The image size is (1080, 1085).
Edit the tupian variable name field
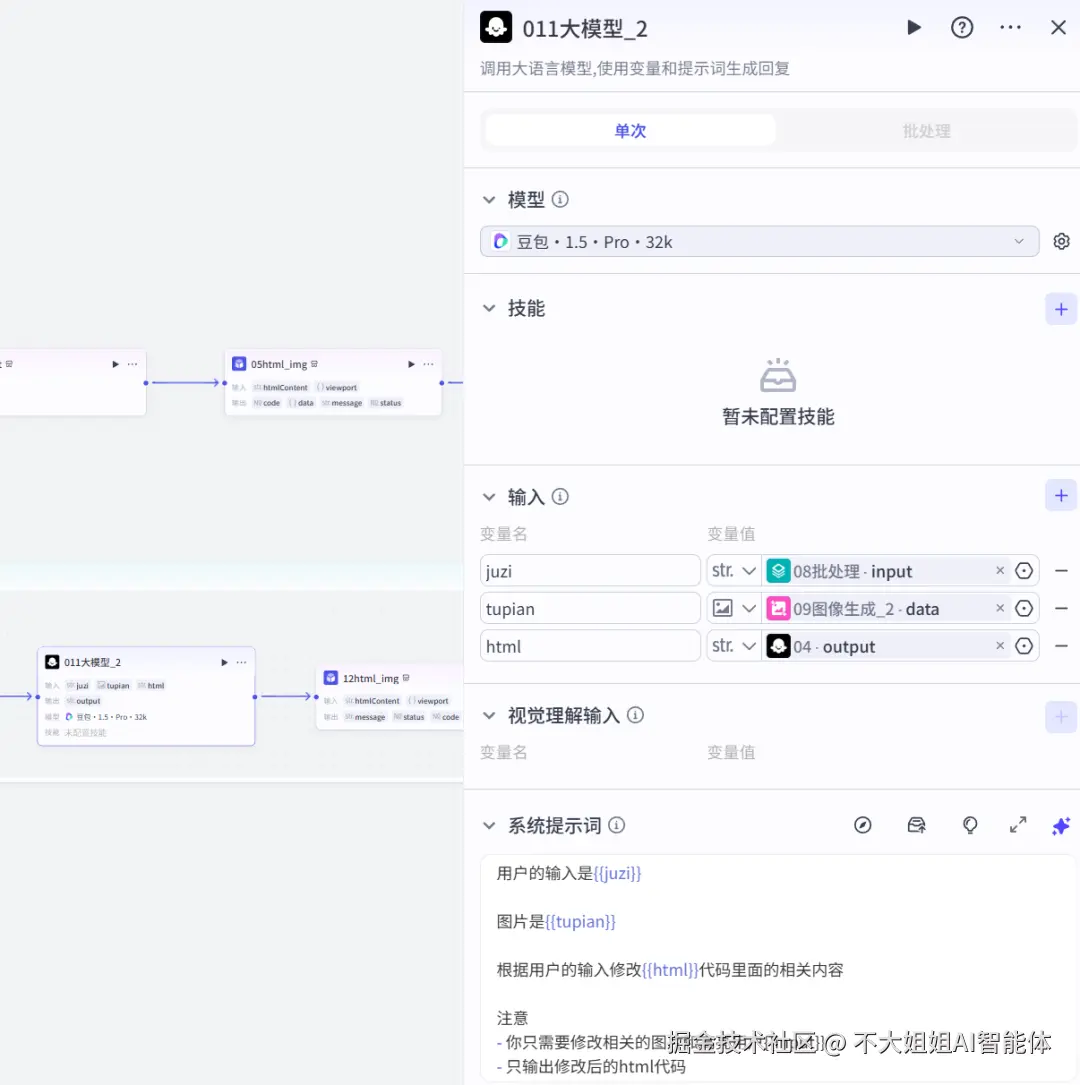point(590,609)
